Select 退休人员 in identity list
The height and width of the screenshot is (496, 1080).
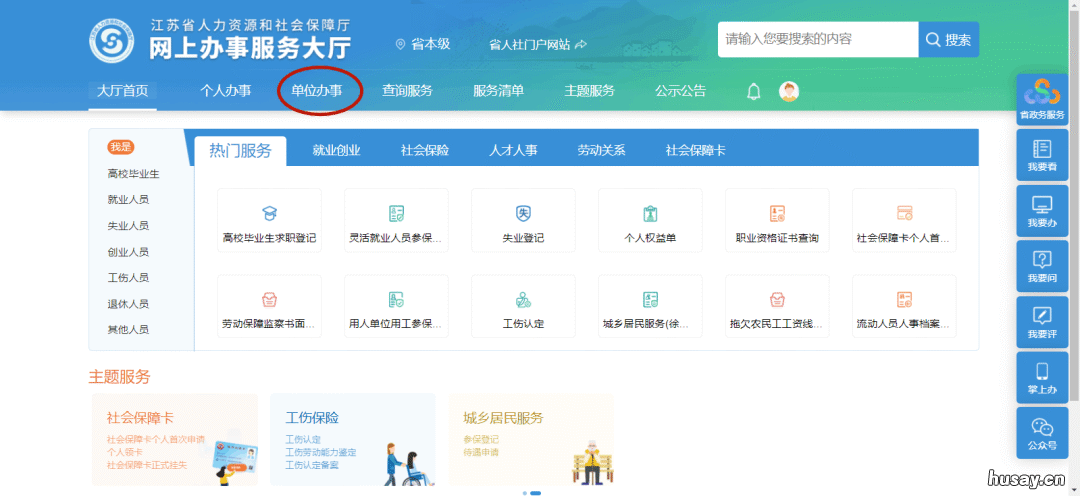click(128, 304)
